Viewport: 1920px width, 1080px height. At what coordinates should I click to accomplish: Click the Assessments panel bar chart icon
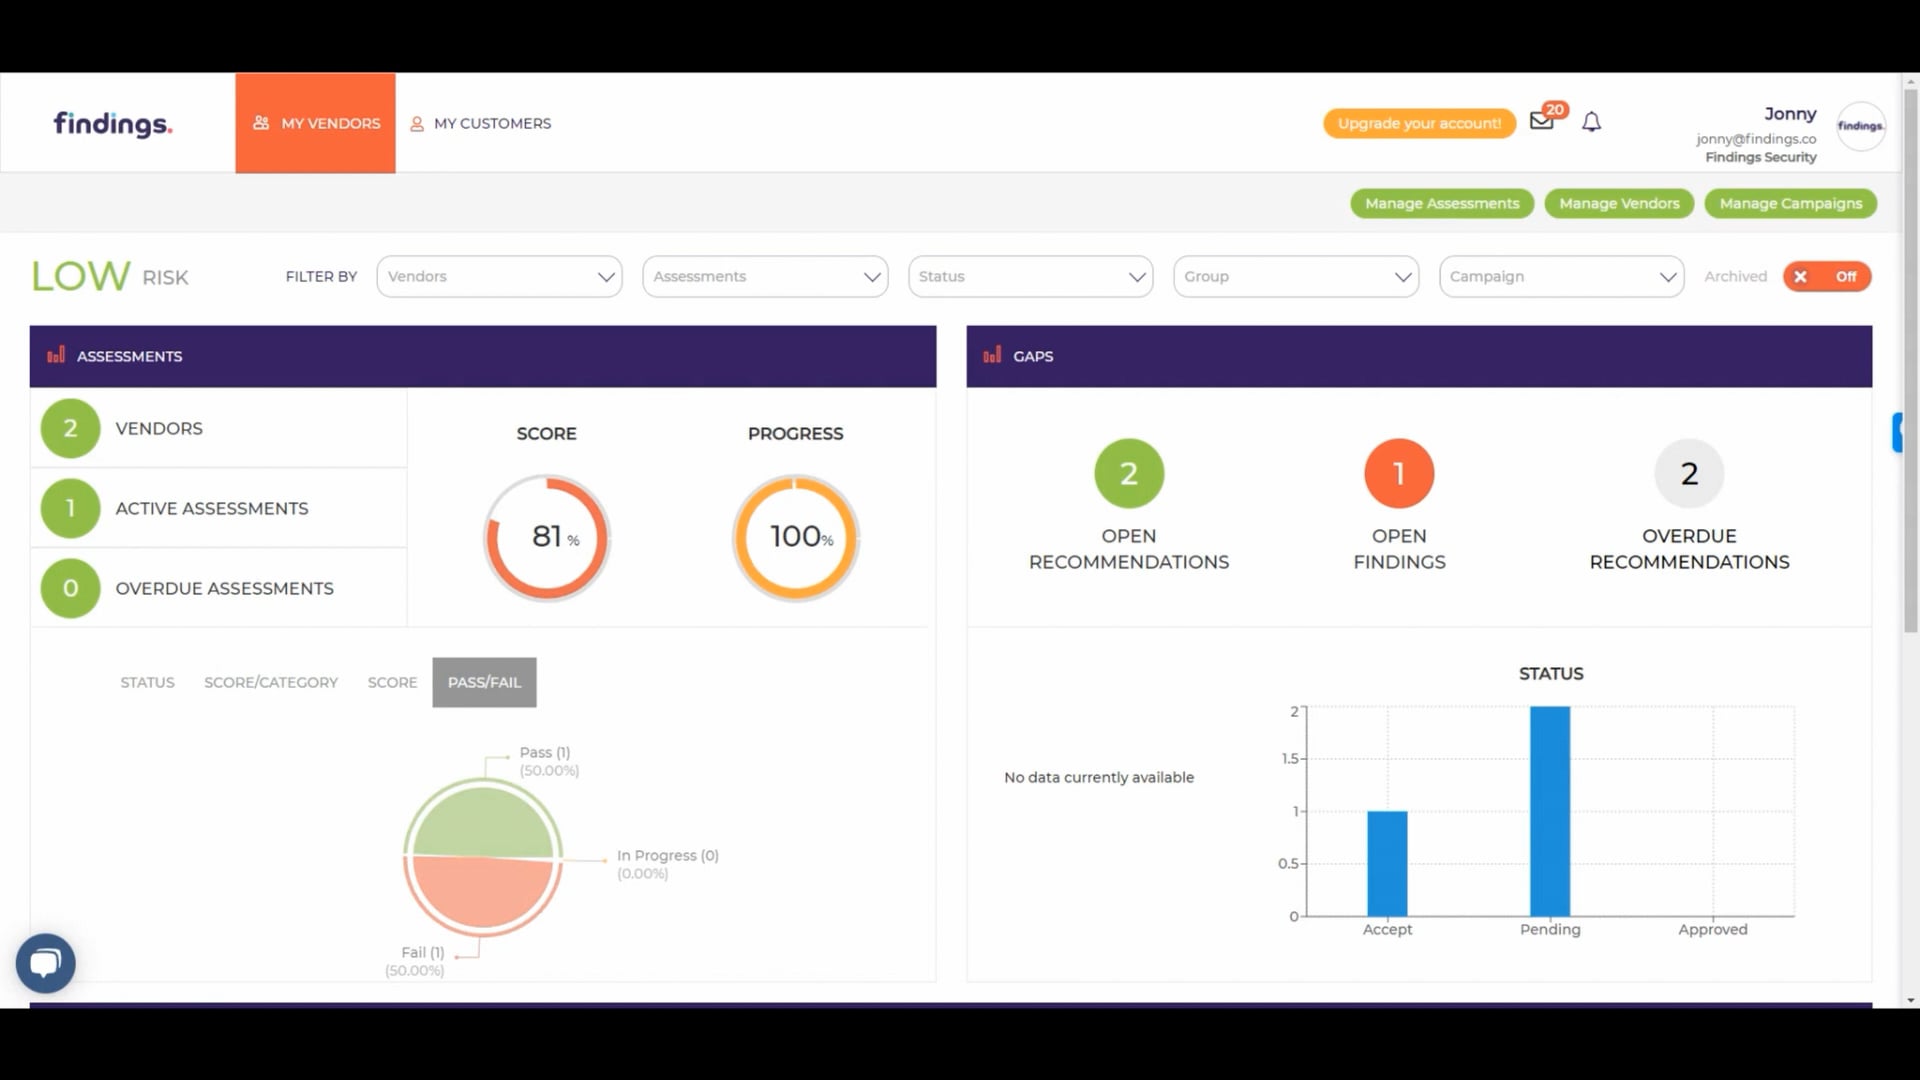(56, 355)
